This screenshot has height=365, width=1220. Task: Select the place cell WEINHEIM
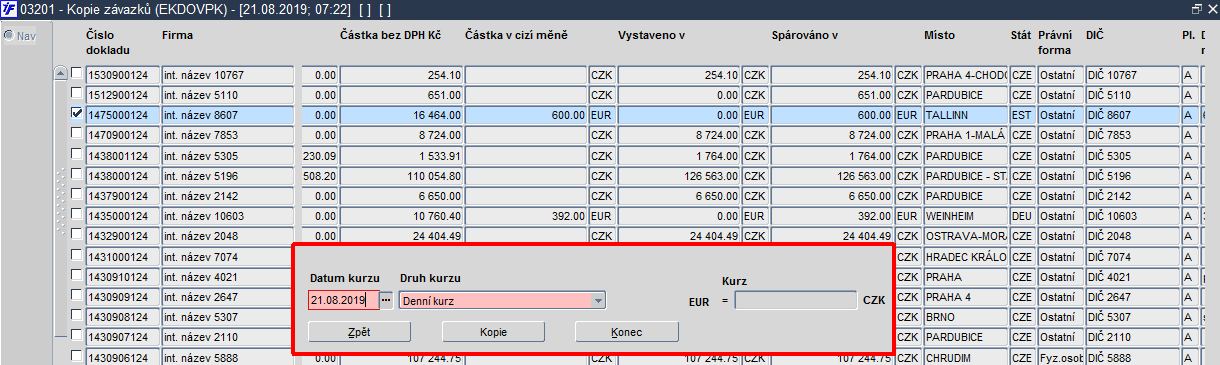click(x=964, y=216)
